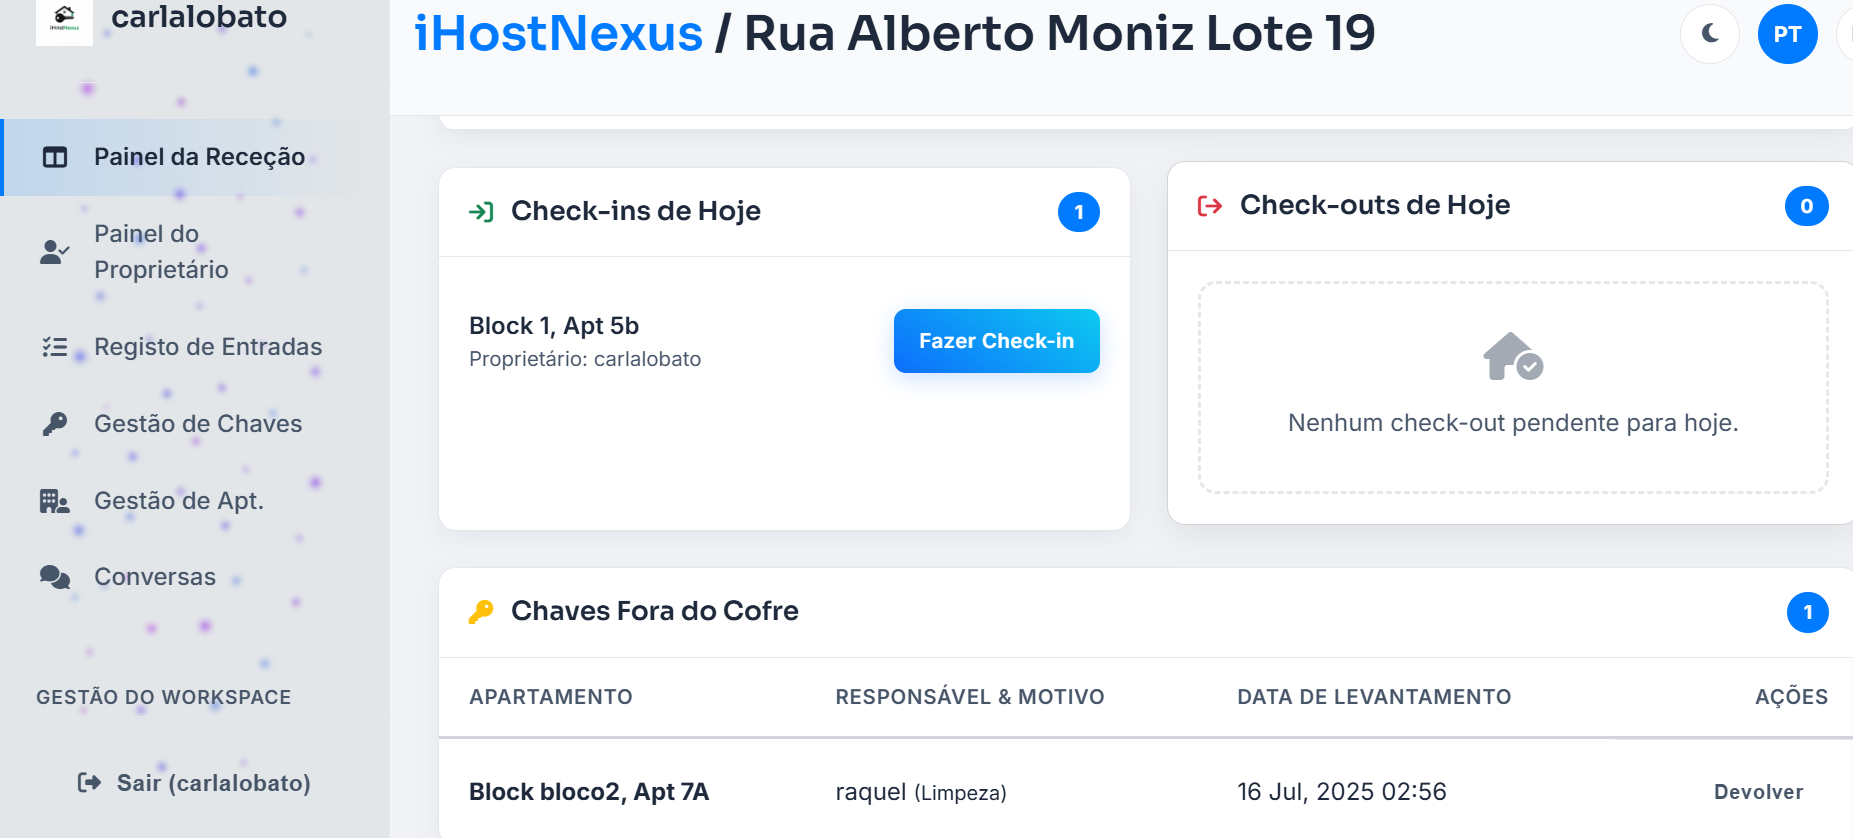Image resolution: width=1853 pixels, height=838 pixels.
Task: Select the Gestão de Apt. building icon
Action: 55,500
